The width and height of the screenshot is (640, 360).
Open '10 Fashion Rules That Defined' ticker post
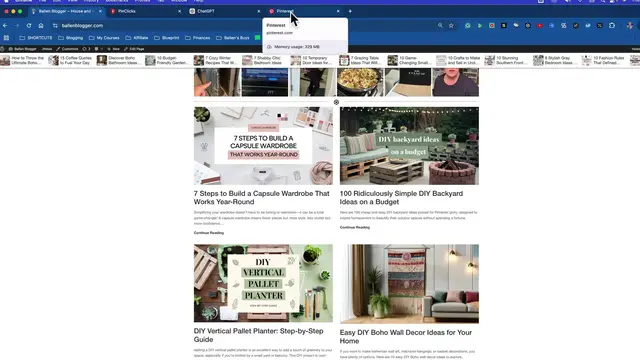[603, 60]
